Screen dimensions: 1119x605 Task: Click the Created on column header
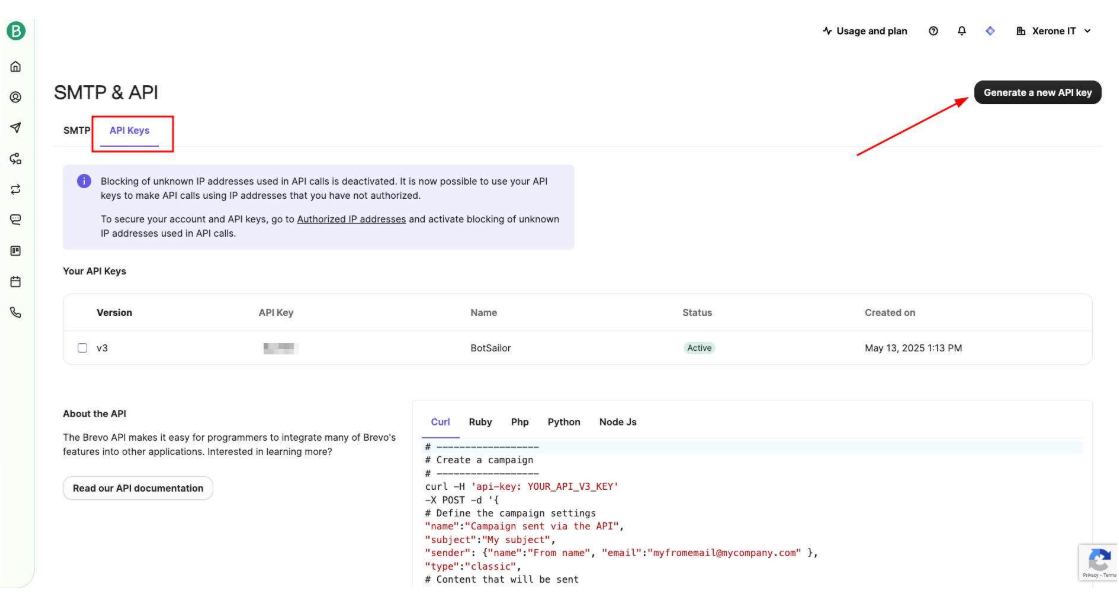click(x=890, y=312)
